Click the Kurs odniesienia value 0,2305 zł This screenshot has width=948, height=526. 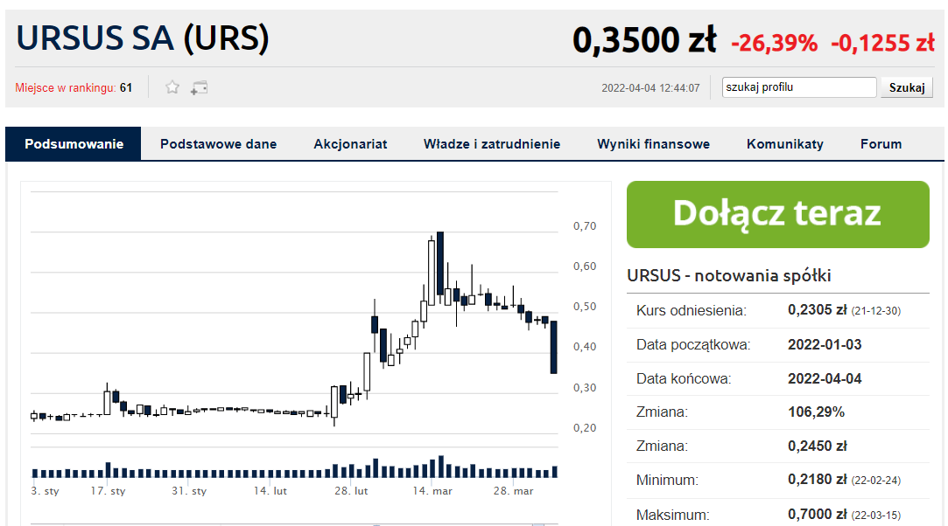click(x=817, y=310)
